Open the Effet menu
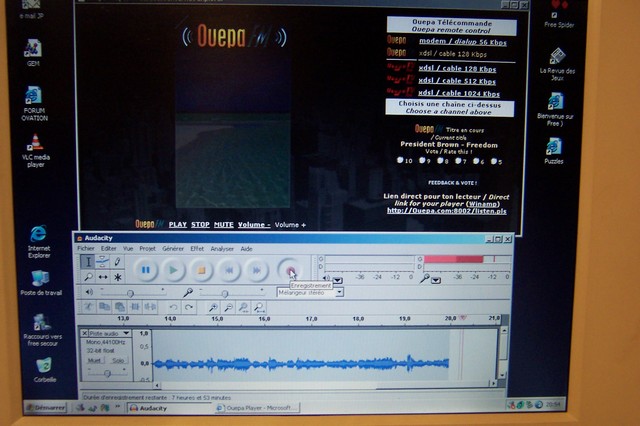The height and width of the screenshot is (426, 640). pos(197,248)
